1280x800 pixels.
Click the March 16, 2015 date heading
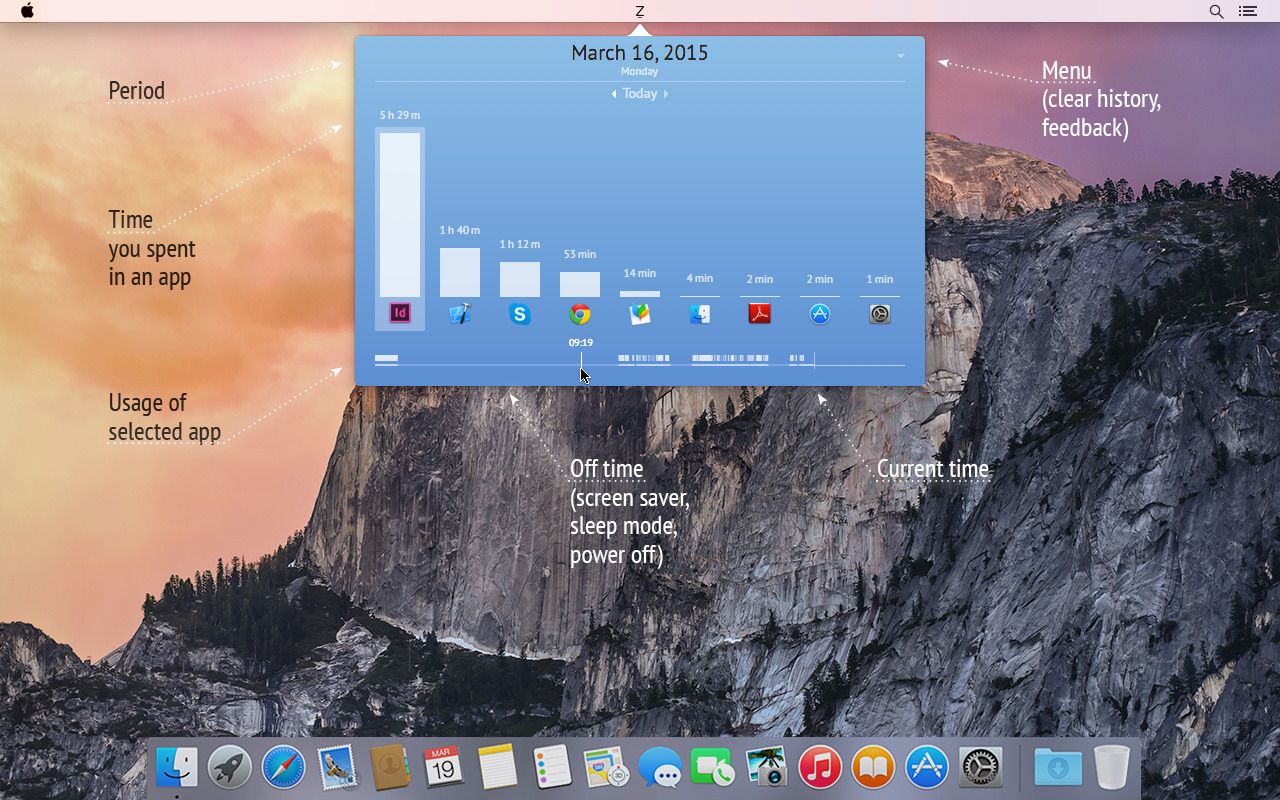tap(640, 52)
